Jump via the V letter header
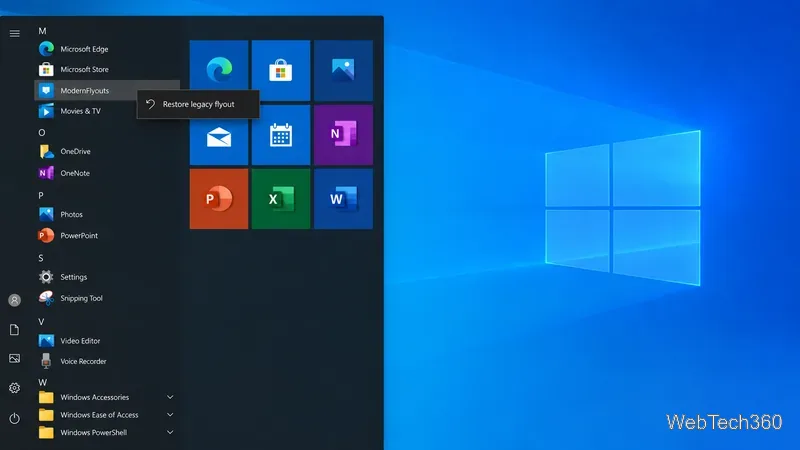Screen dimensions: 800x450 pyautogui.click(x=41, y=322)
